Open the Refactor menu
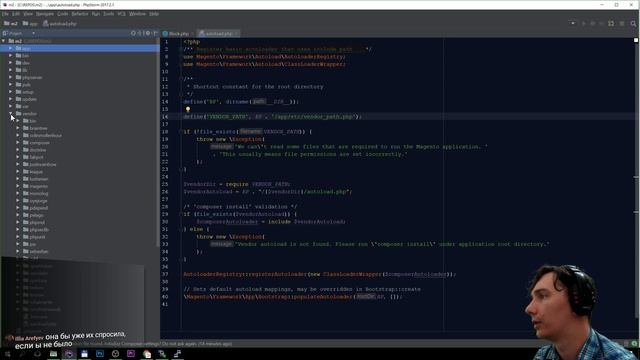Viewport: 640px width, 360px height. pos(80,14)
